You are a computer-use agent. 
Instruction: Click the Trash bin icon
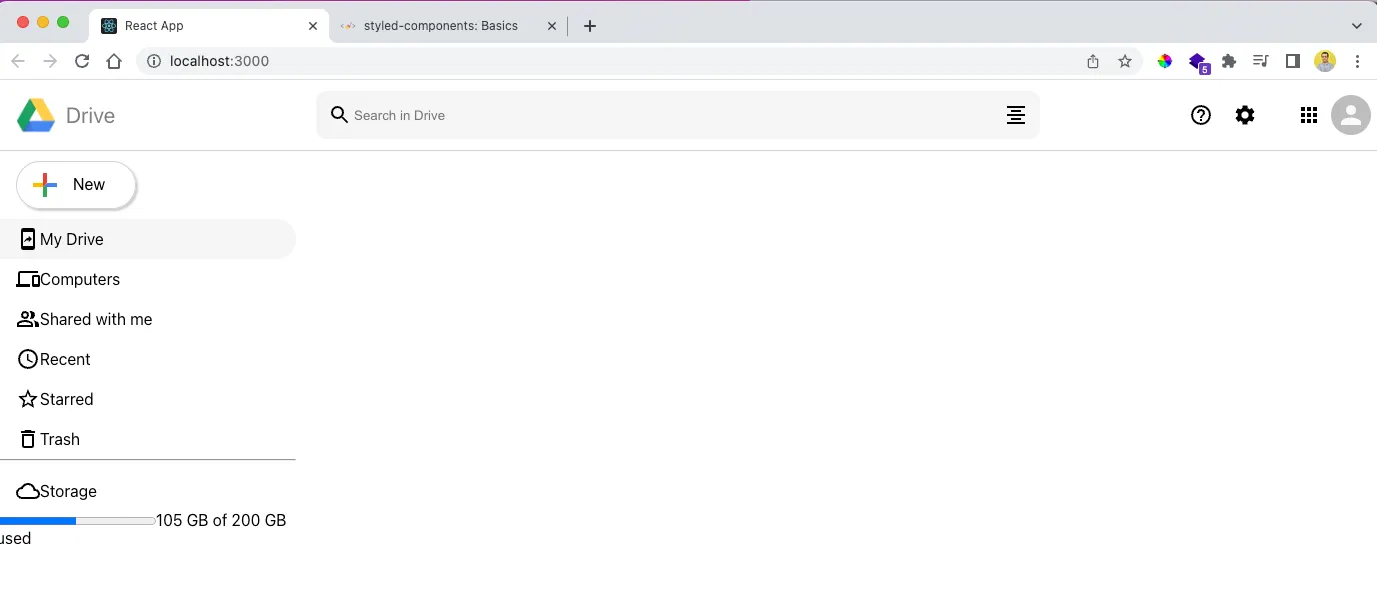click(x=28, y=439)
